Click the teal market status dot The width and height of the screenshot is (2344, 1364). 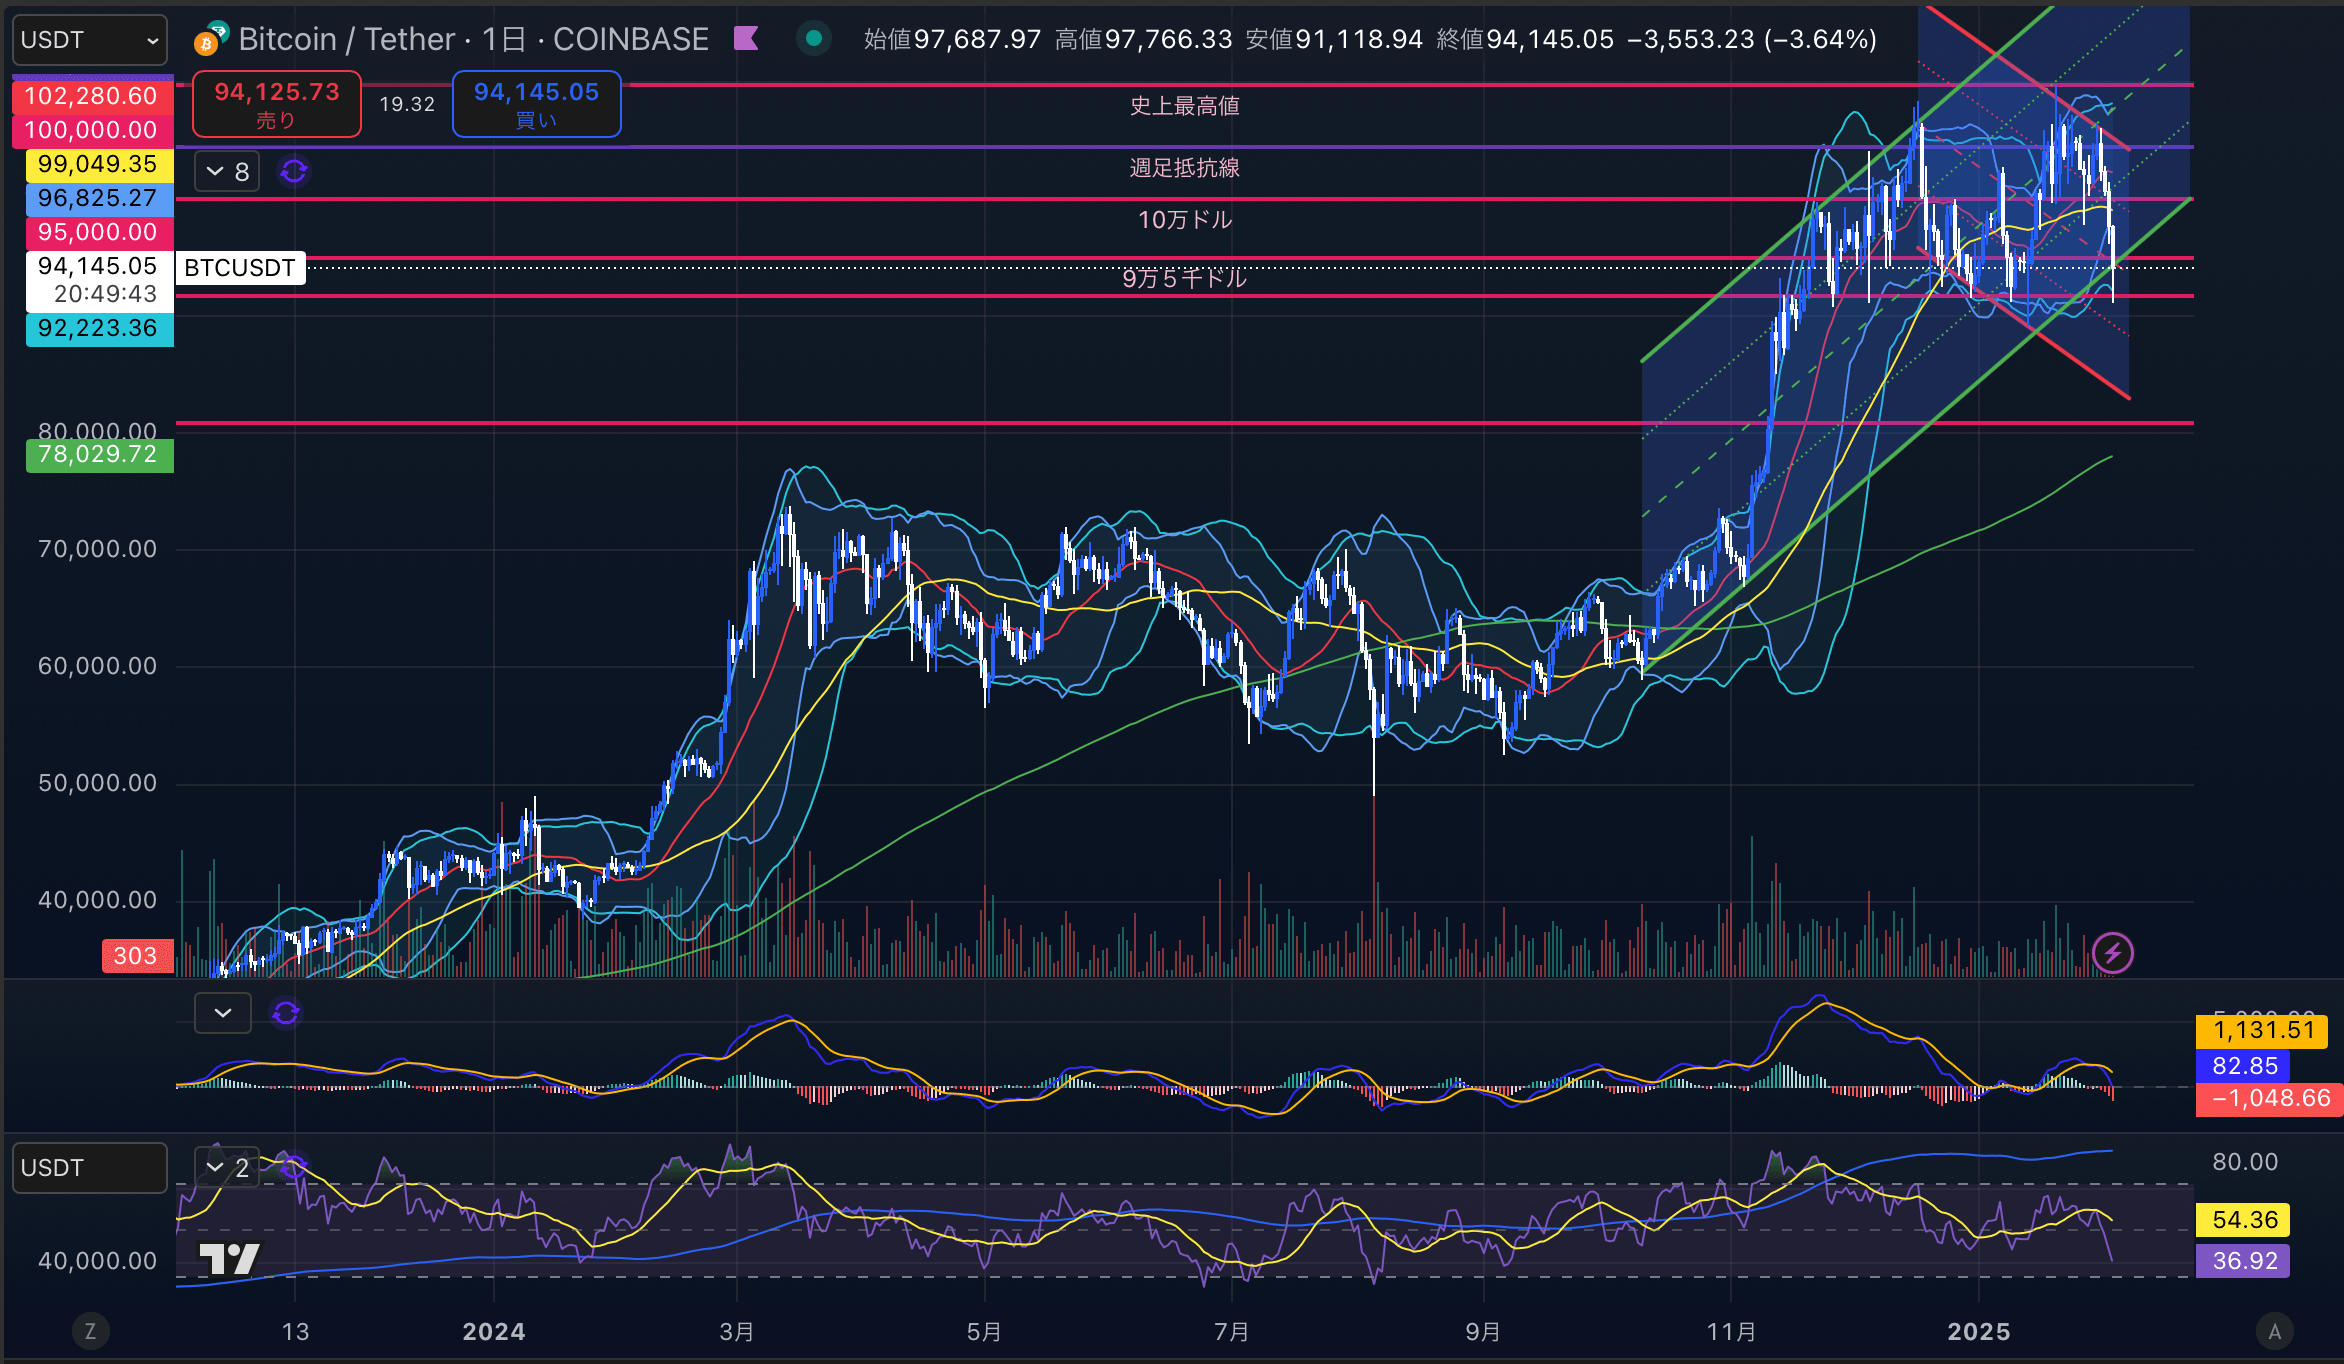pyautogui.click(x=814, y=39)
